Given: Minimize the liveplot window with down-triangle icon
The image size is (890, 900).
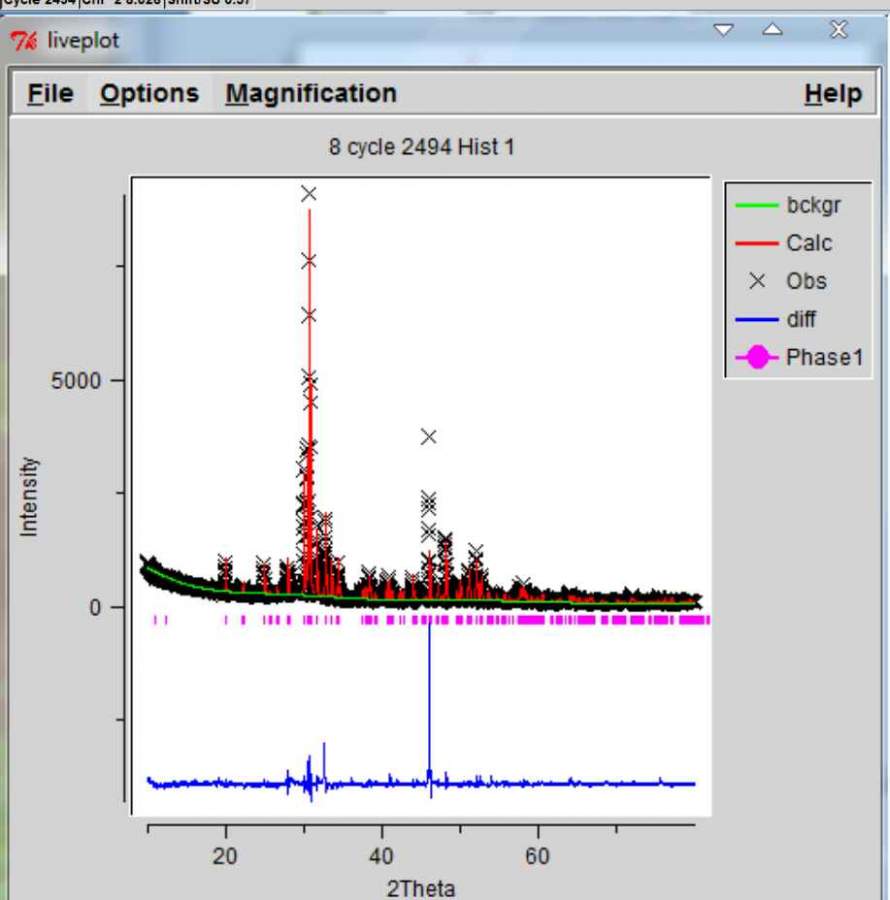Looking at the screenshot, I should (723, 30).
